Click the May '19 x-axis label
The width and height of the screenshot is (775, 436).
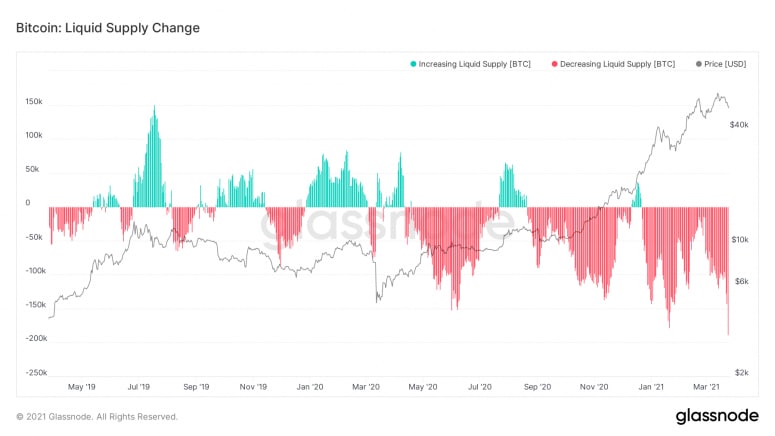81,386
